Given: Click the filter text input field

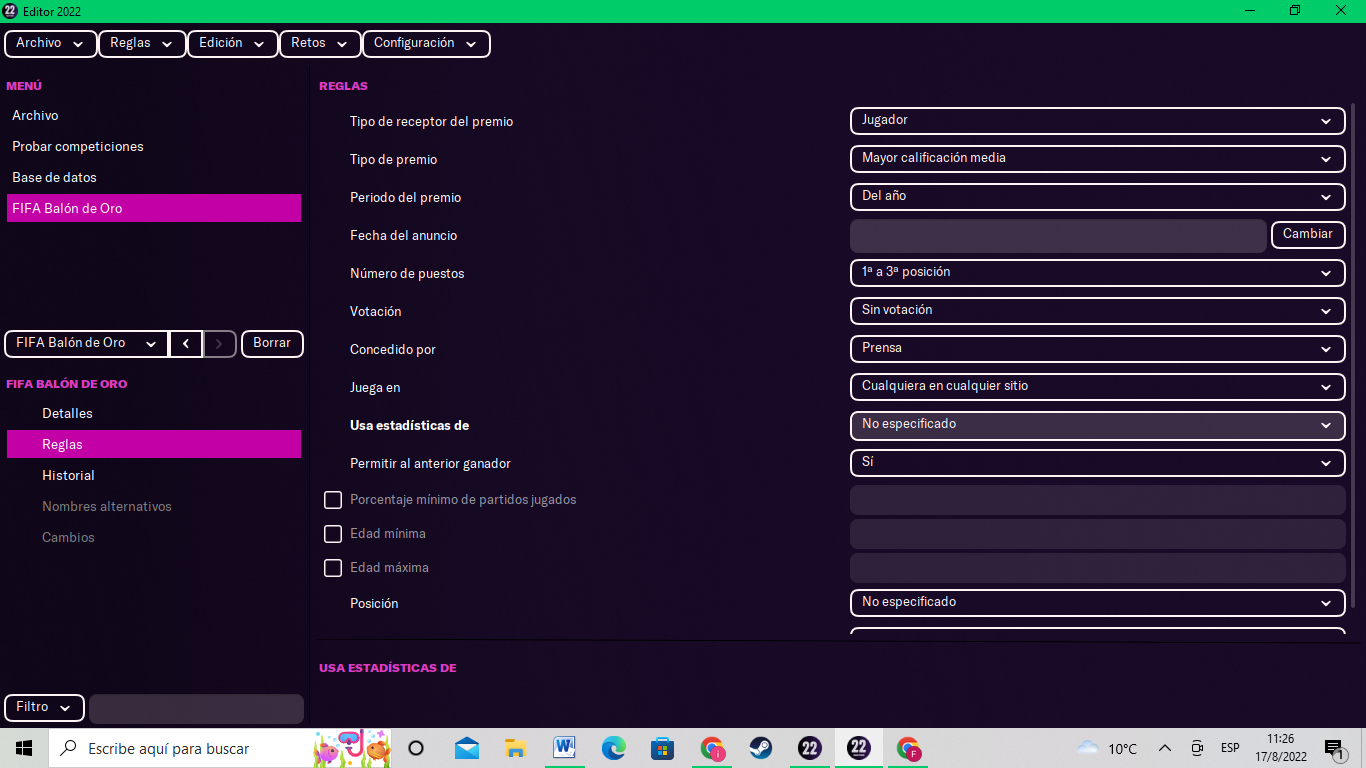Looking at the screenshot, I should tap(196, 709).
